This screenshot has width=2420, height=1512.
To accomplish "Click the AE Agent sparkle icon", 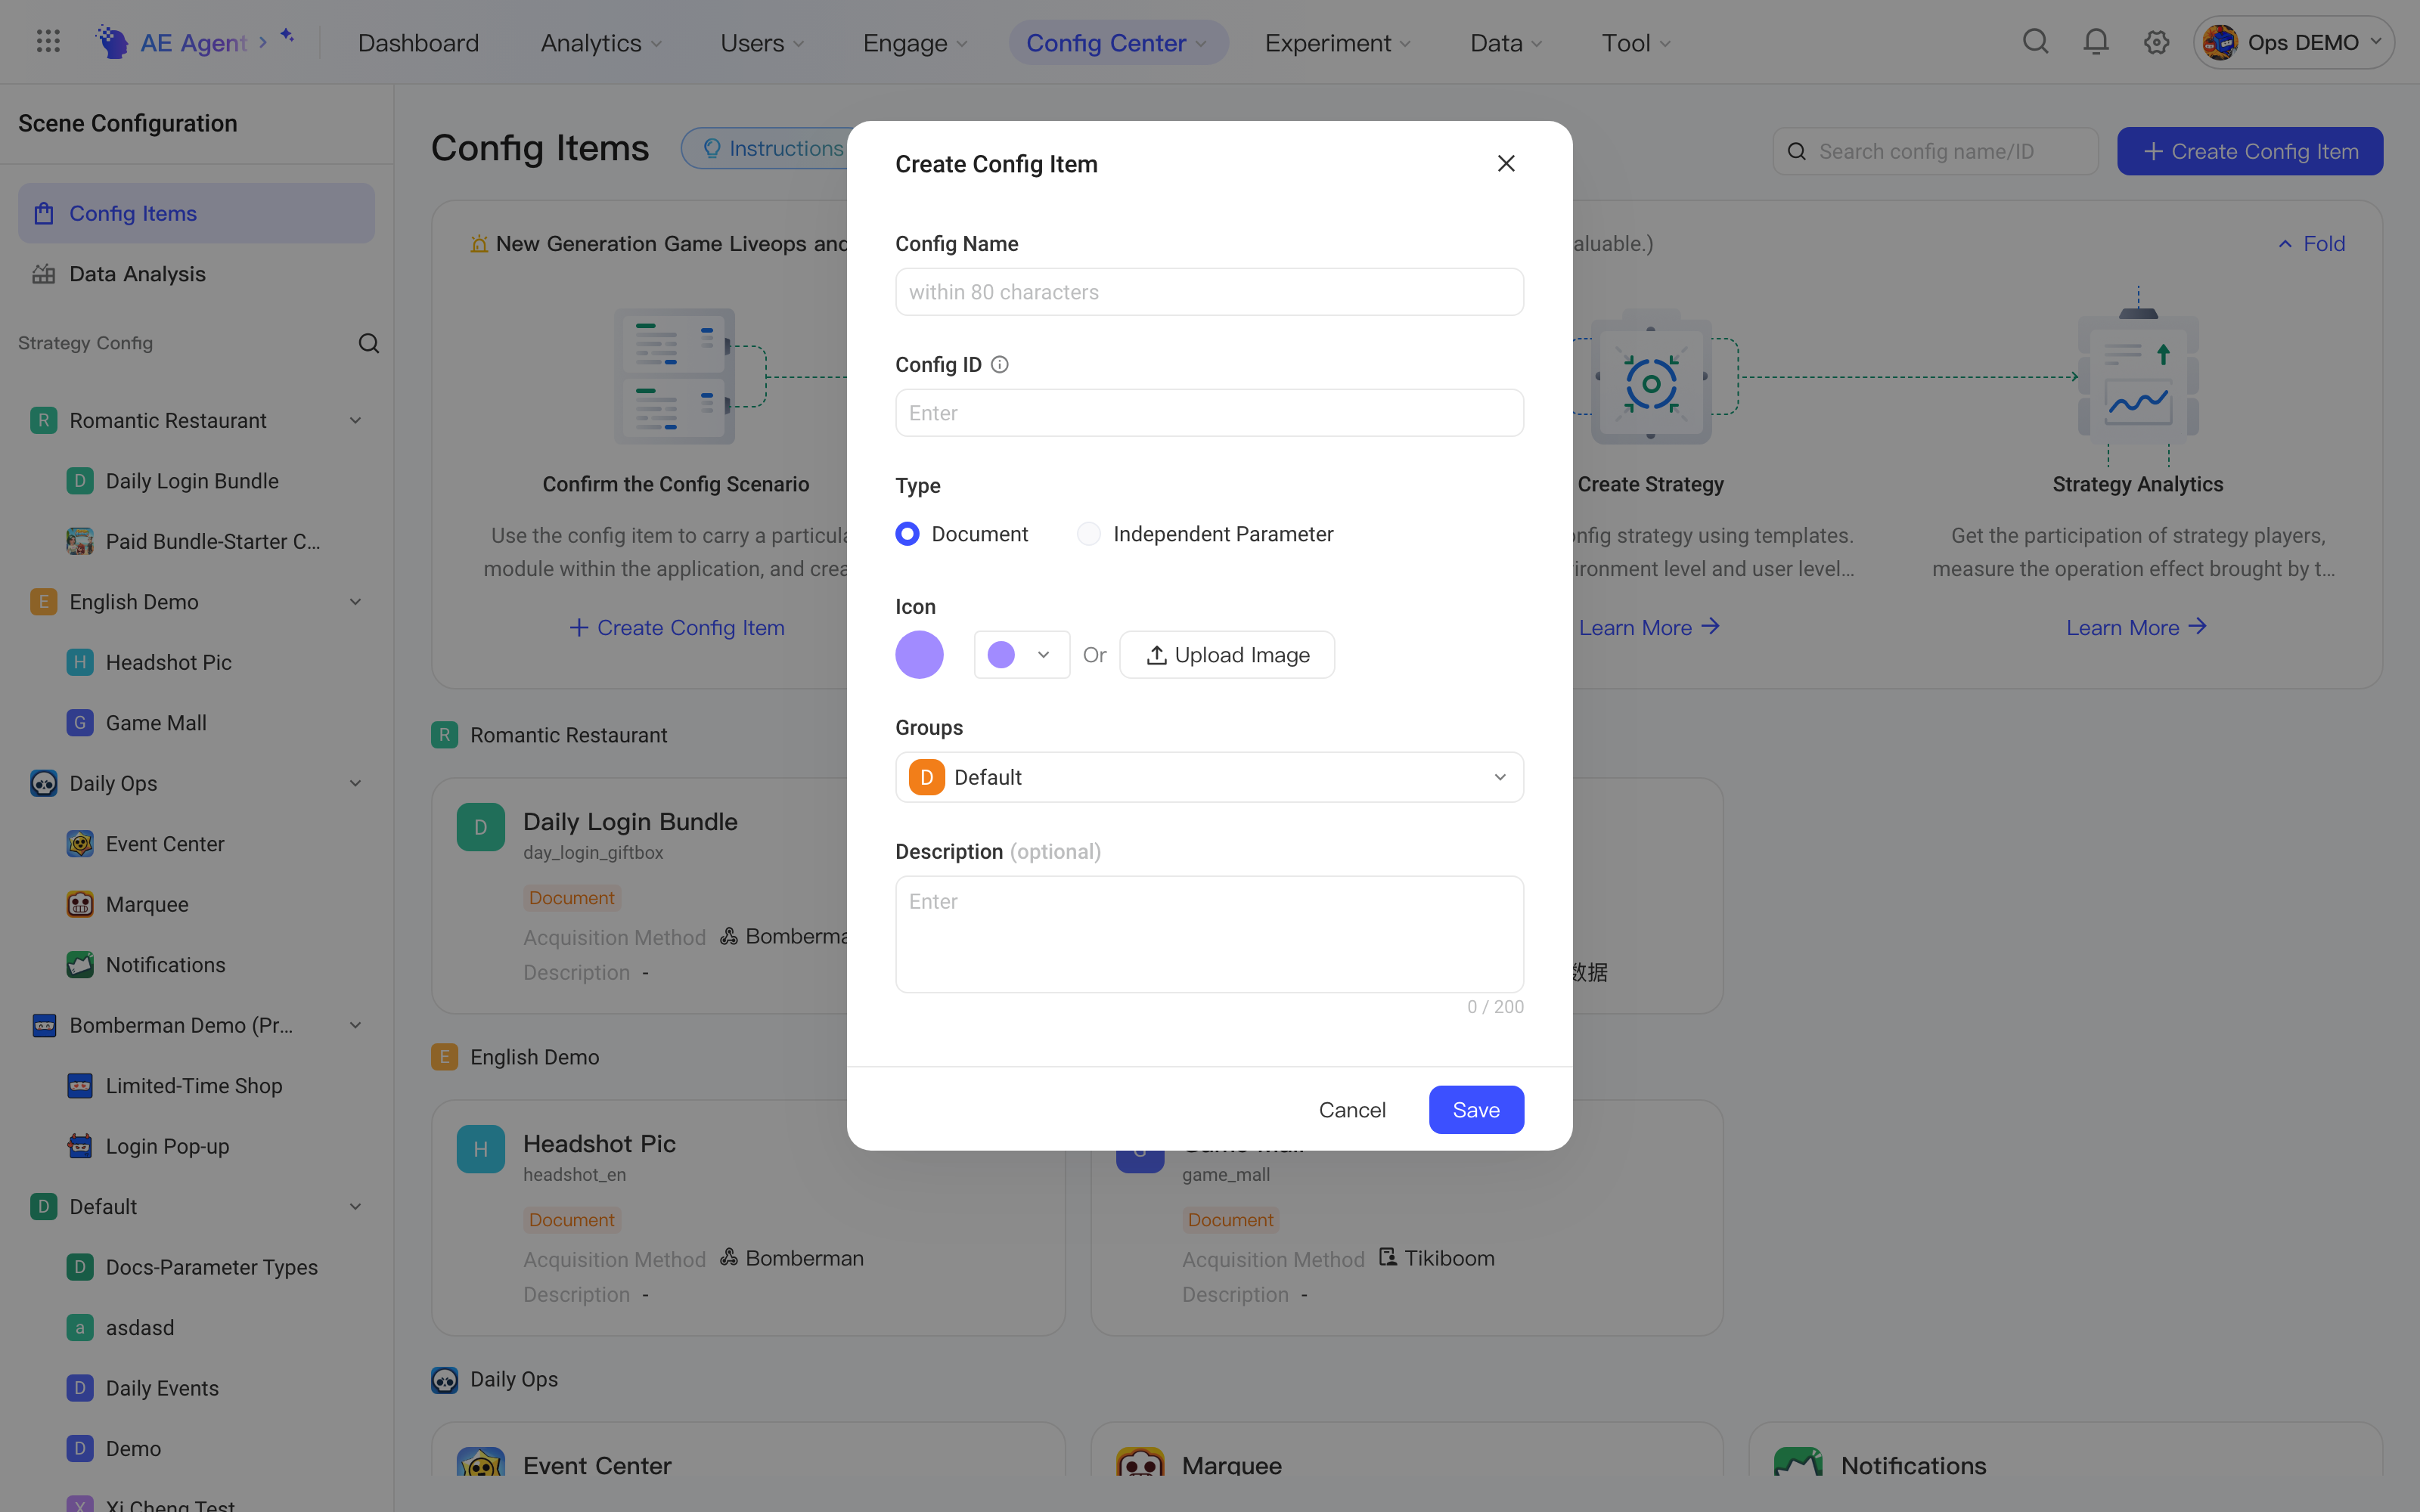I will 287,36.
